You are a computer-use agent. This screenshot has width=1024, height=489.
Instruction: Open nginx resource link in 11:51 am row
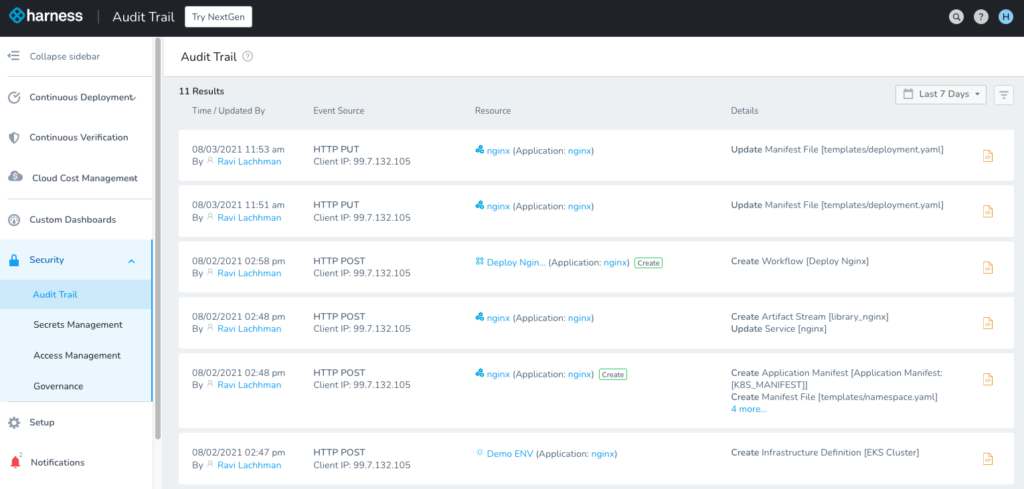[x=498, y=206]
